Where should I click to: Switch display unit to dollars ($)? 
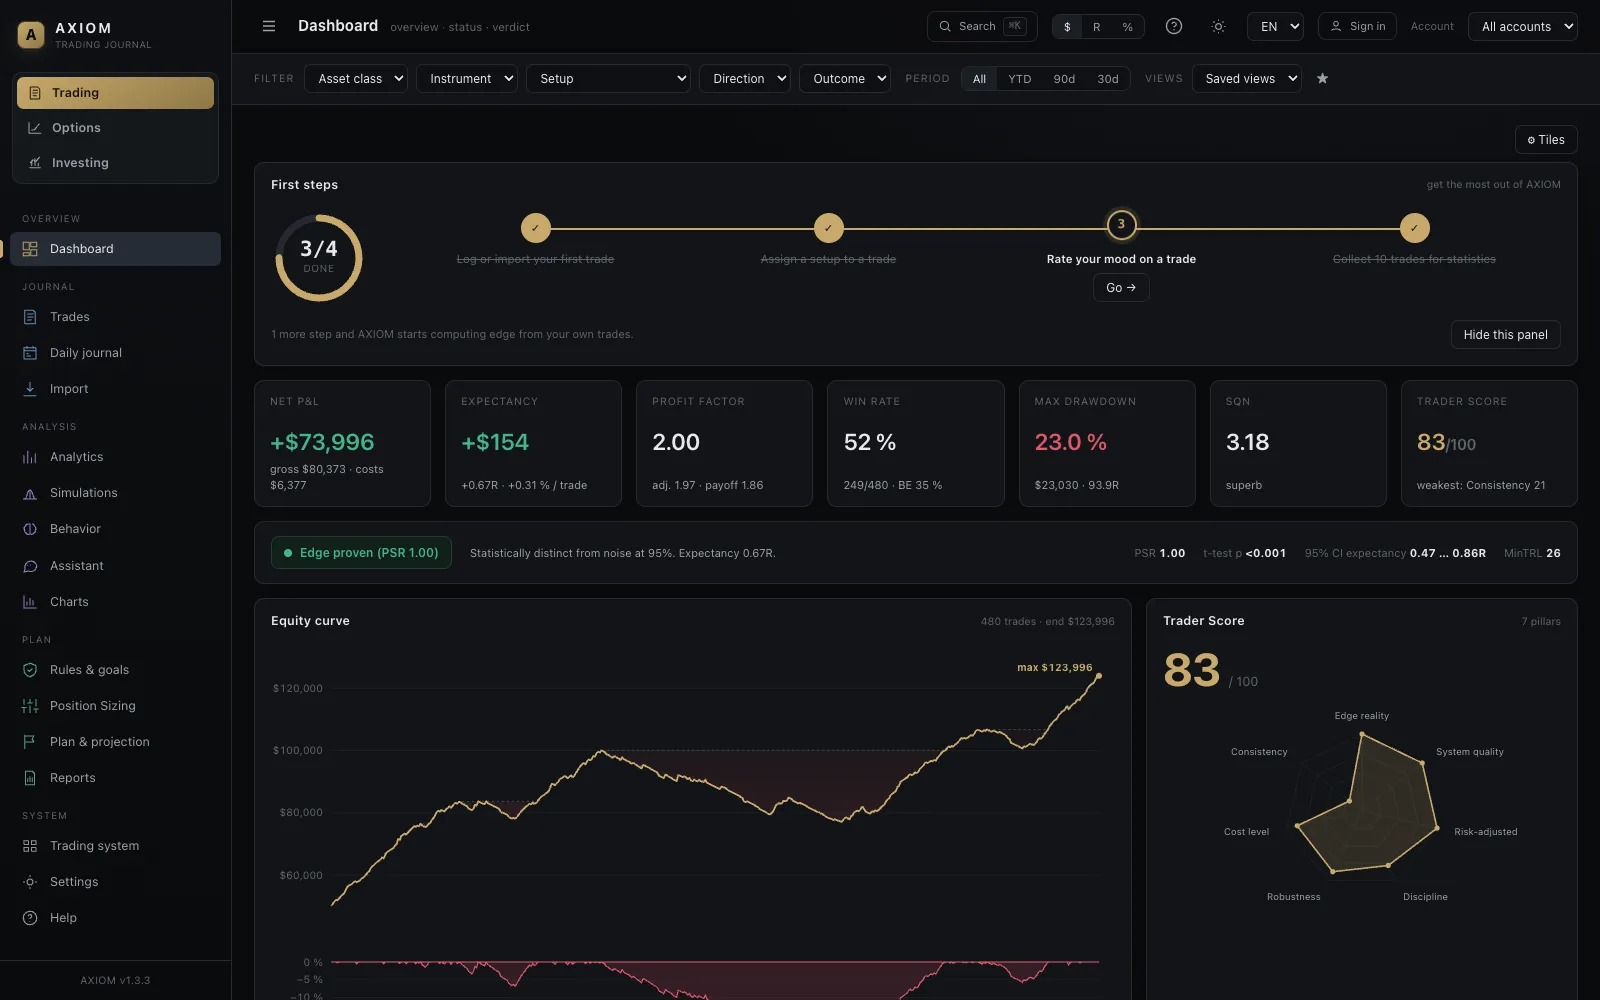[1067, 27]
